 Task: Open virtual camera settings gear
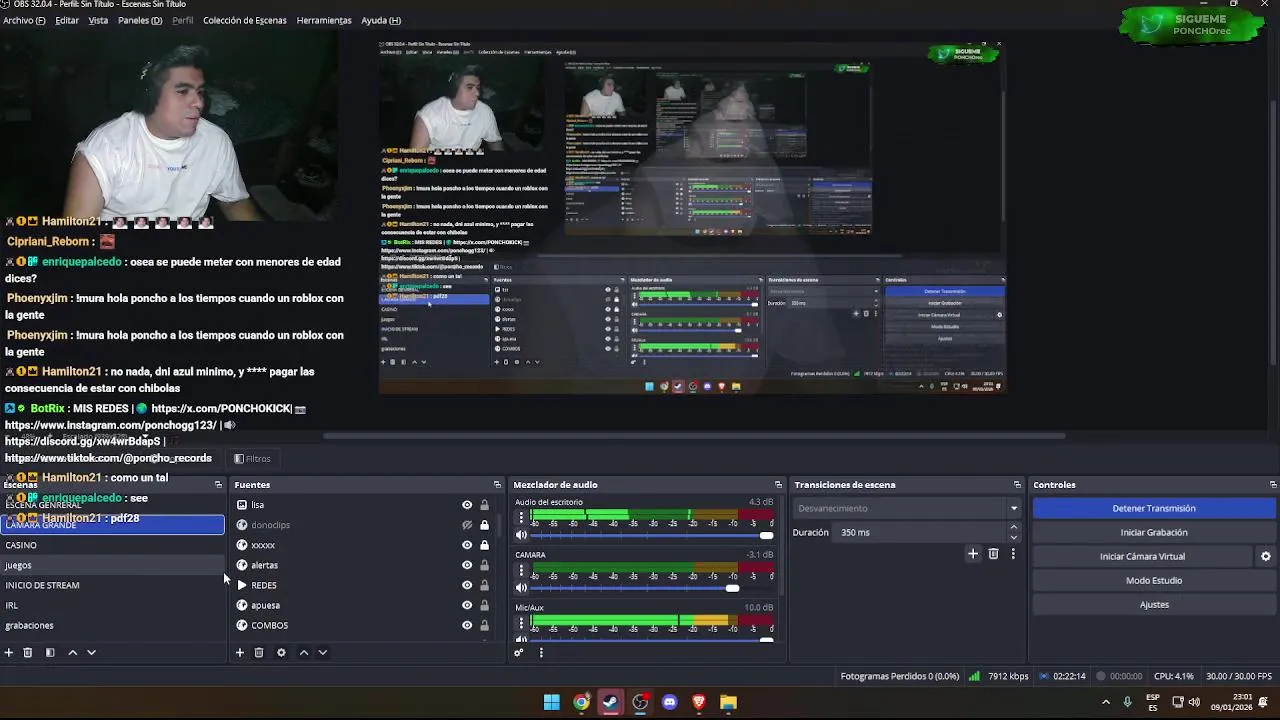tap(1265, 556)
